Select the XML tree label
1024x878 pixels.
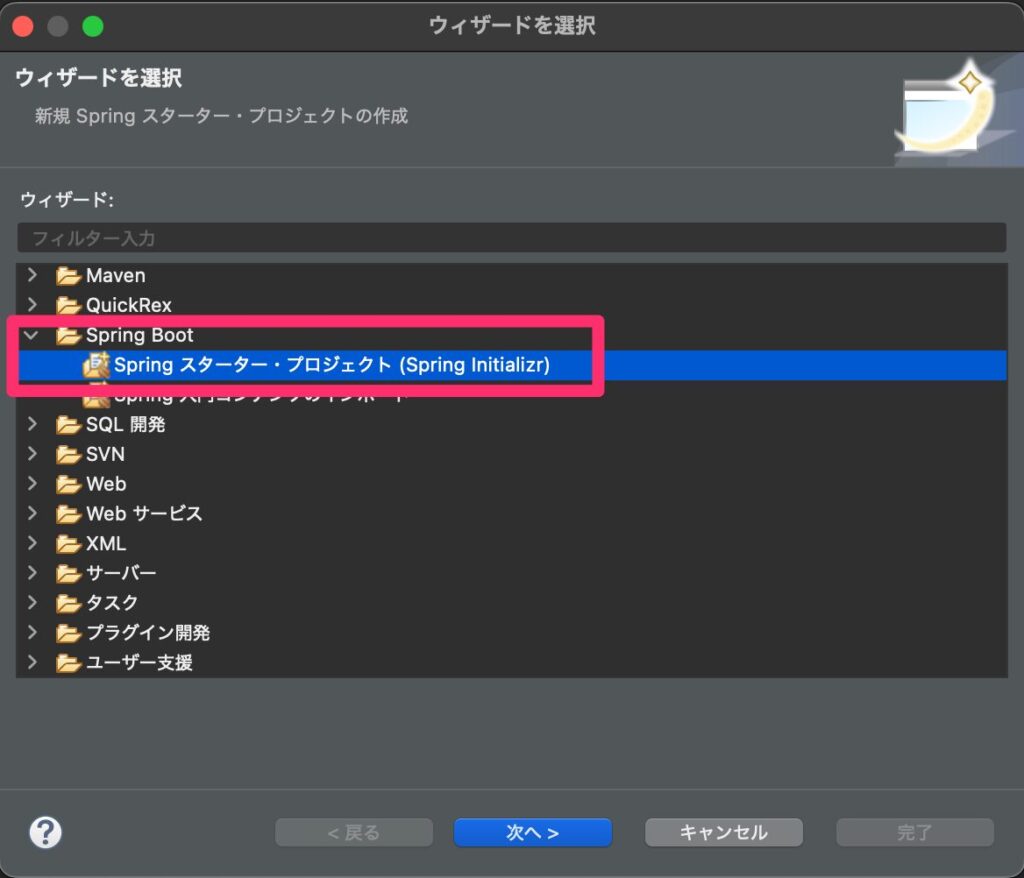click(x=106, y=544)
